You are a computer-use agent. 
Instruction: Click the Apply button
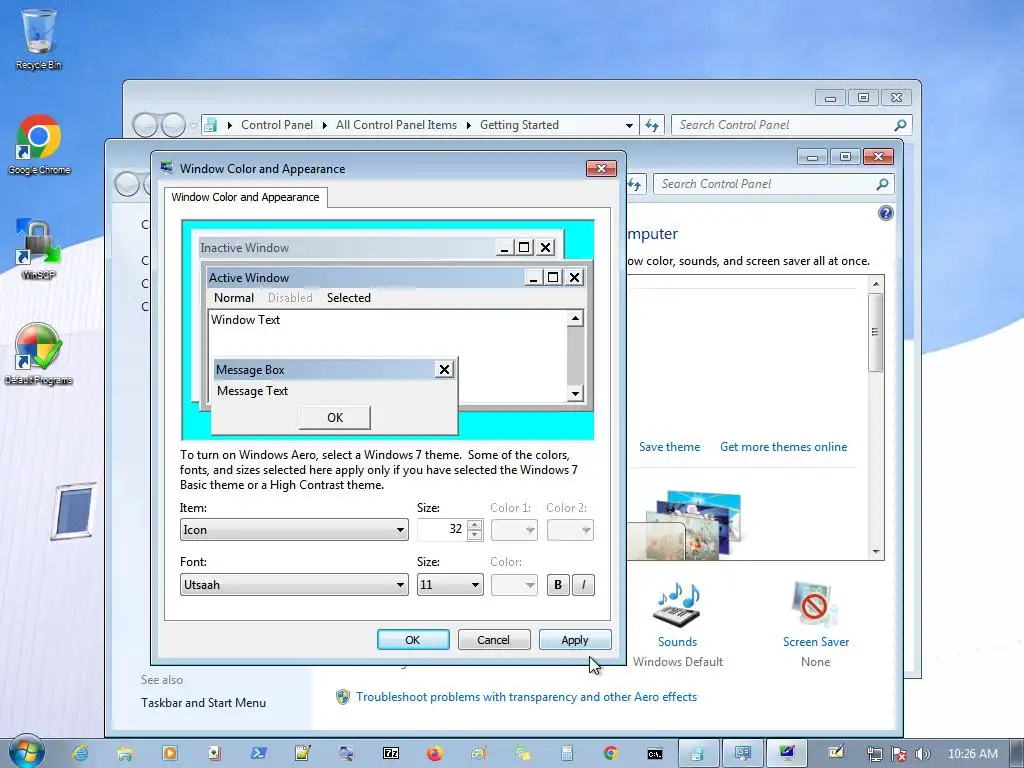[575, 640]
